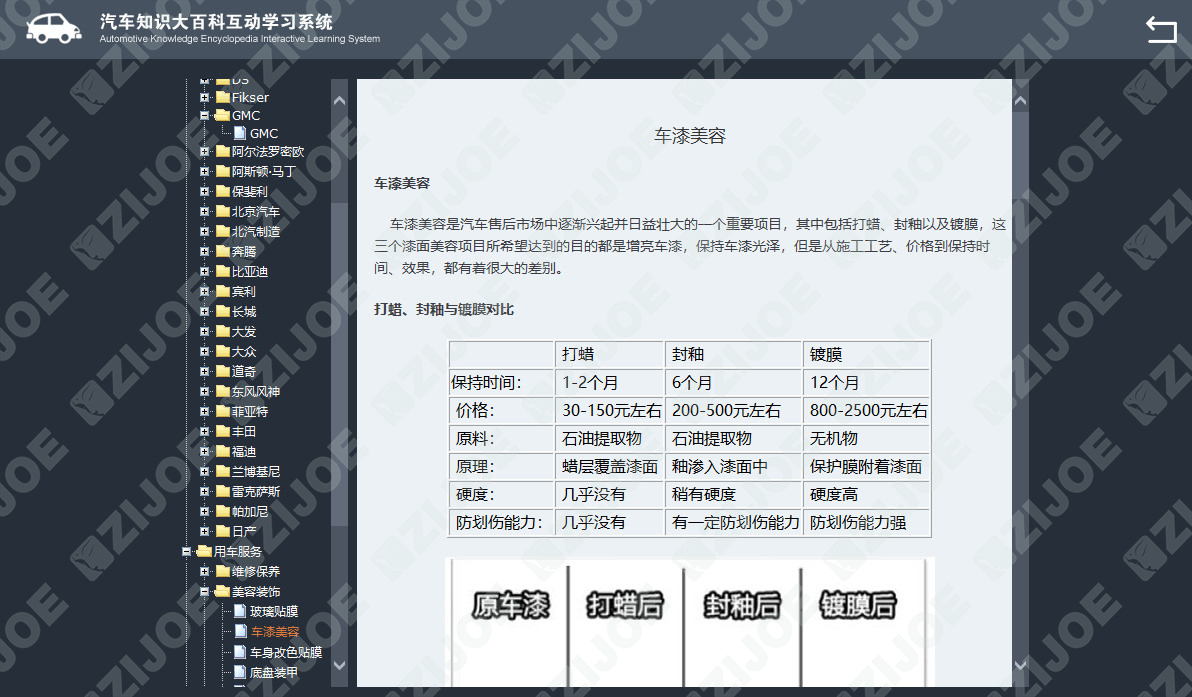Click the tree panel scroll-up arrow
Image resolution: width=1192 pixels, height=697 pixels.
point(339,100)
